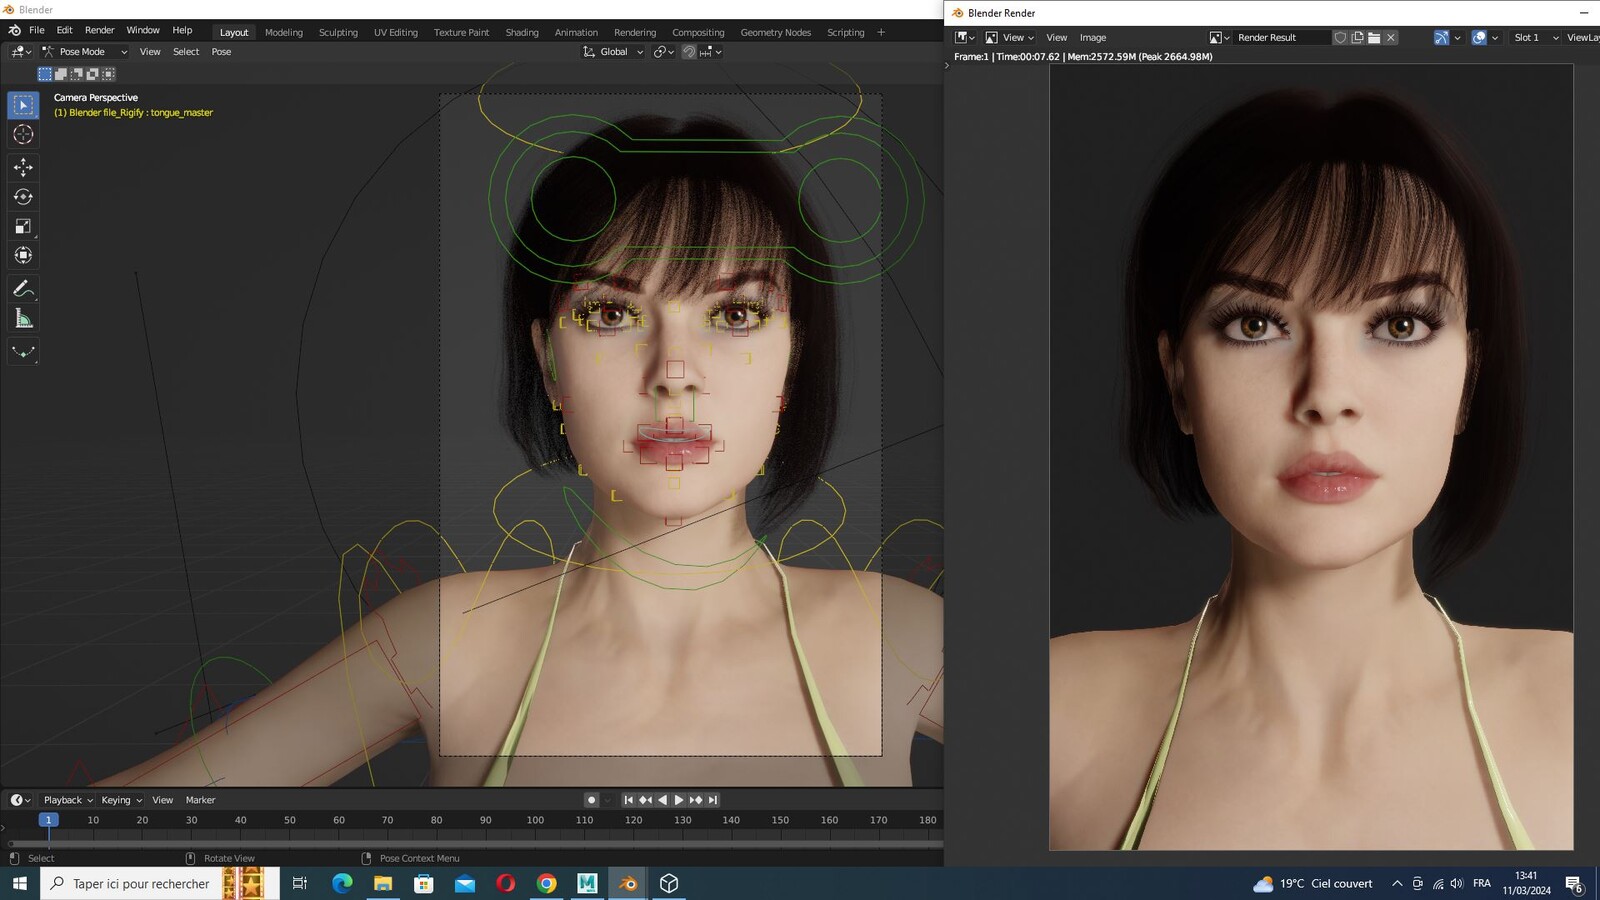Image resolution: width=1600 pixels, height=900 pixels.
Task: Activate the Move tool
Action: pos(23,167)
